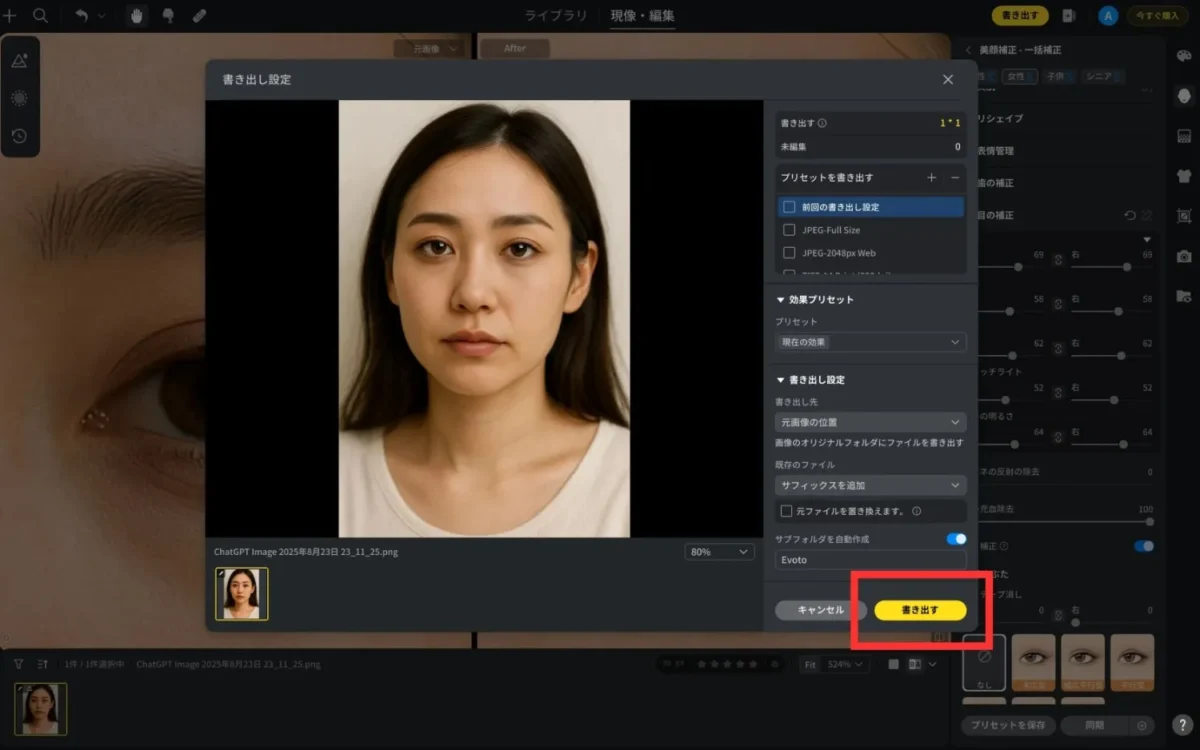Add a new export preset with plus icon
This screenshot has height=750, width=1200.
(x=931, y=177)
